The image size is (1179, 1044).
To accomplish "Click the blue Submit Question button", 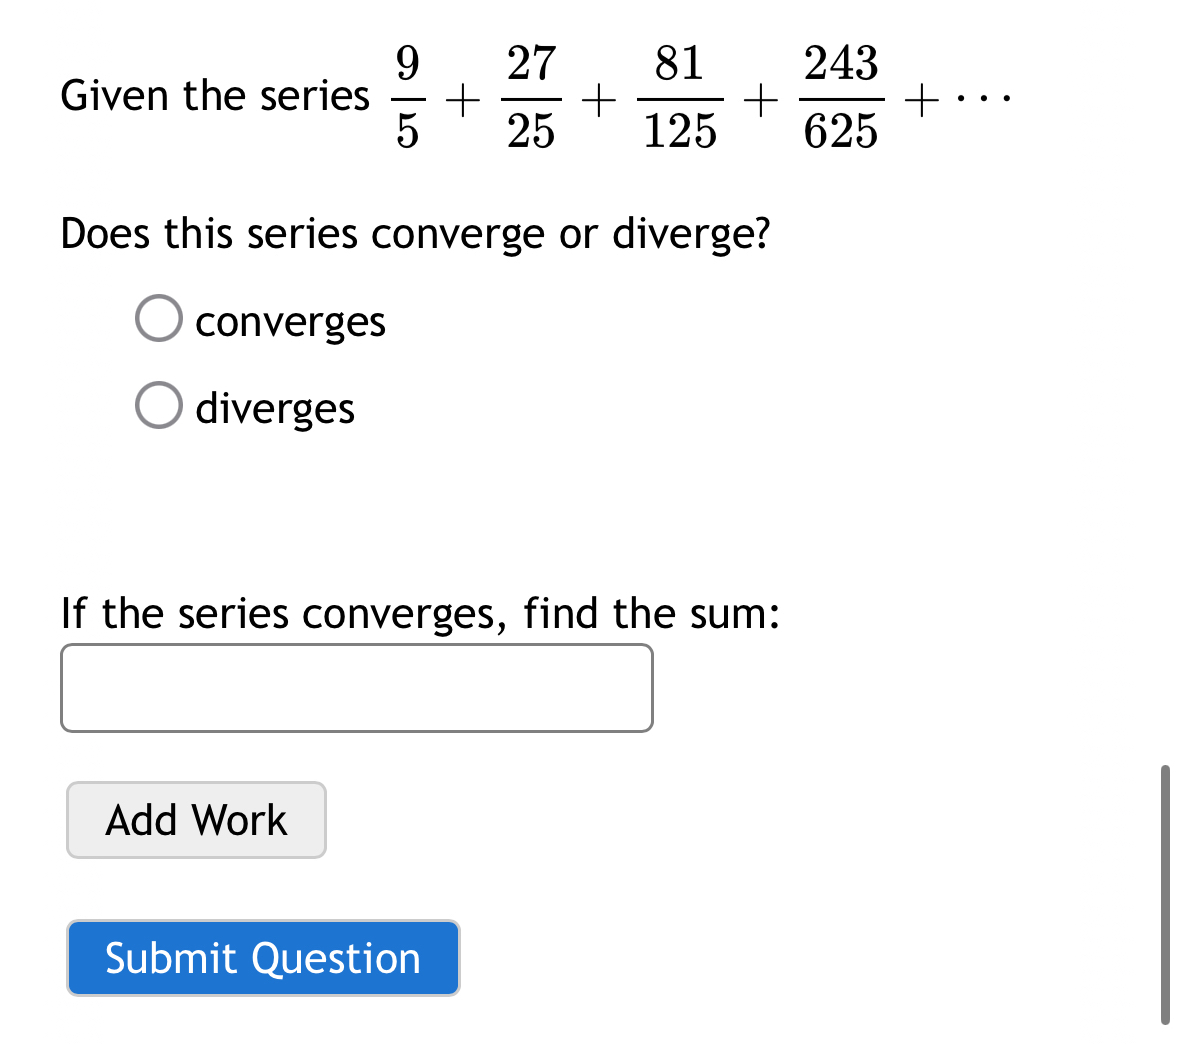I will tap(262, 957).
